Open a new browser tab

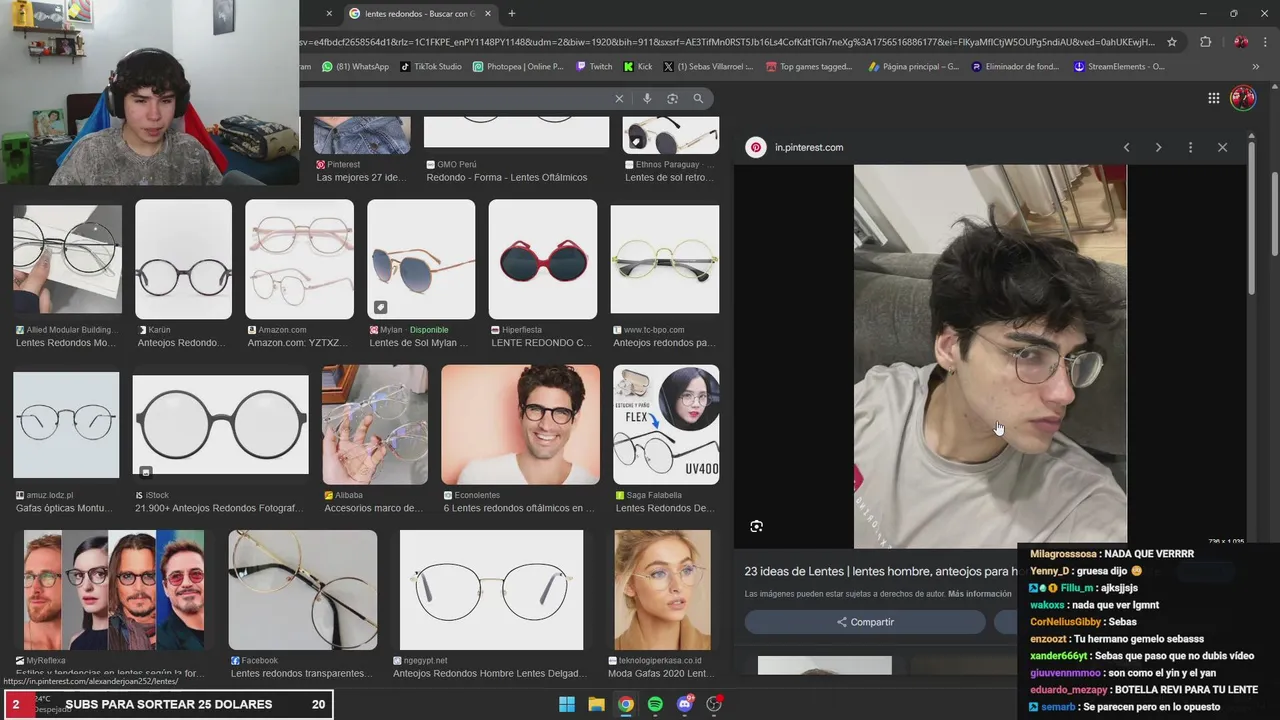tap(512, 13)
